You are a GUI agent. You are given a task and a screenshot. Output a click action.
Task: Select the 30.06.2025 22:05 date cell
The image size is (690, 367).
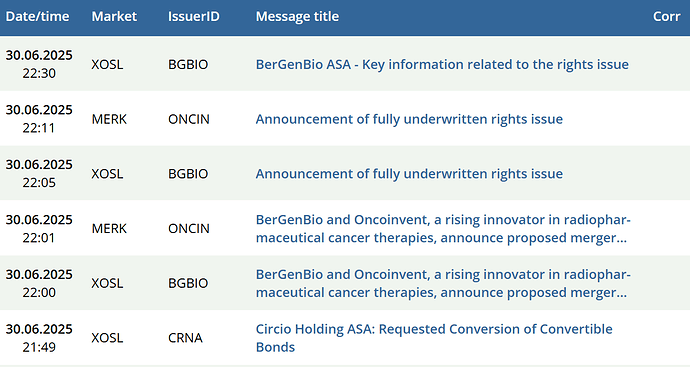[39, 173]
